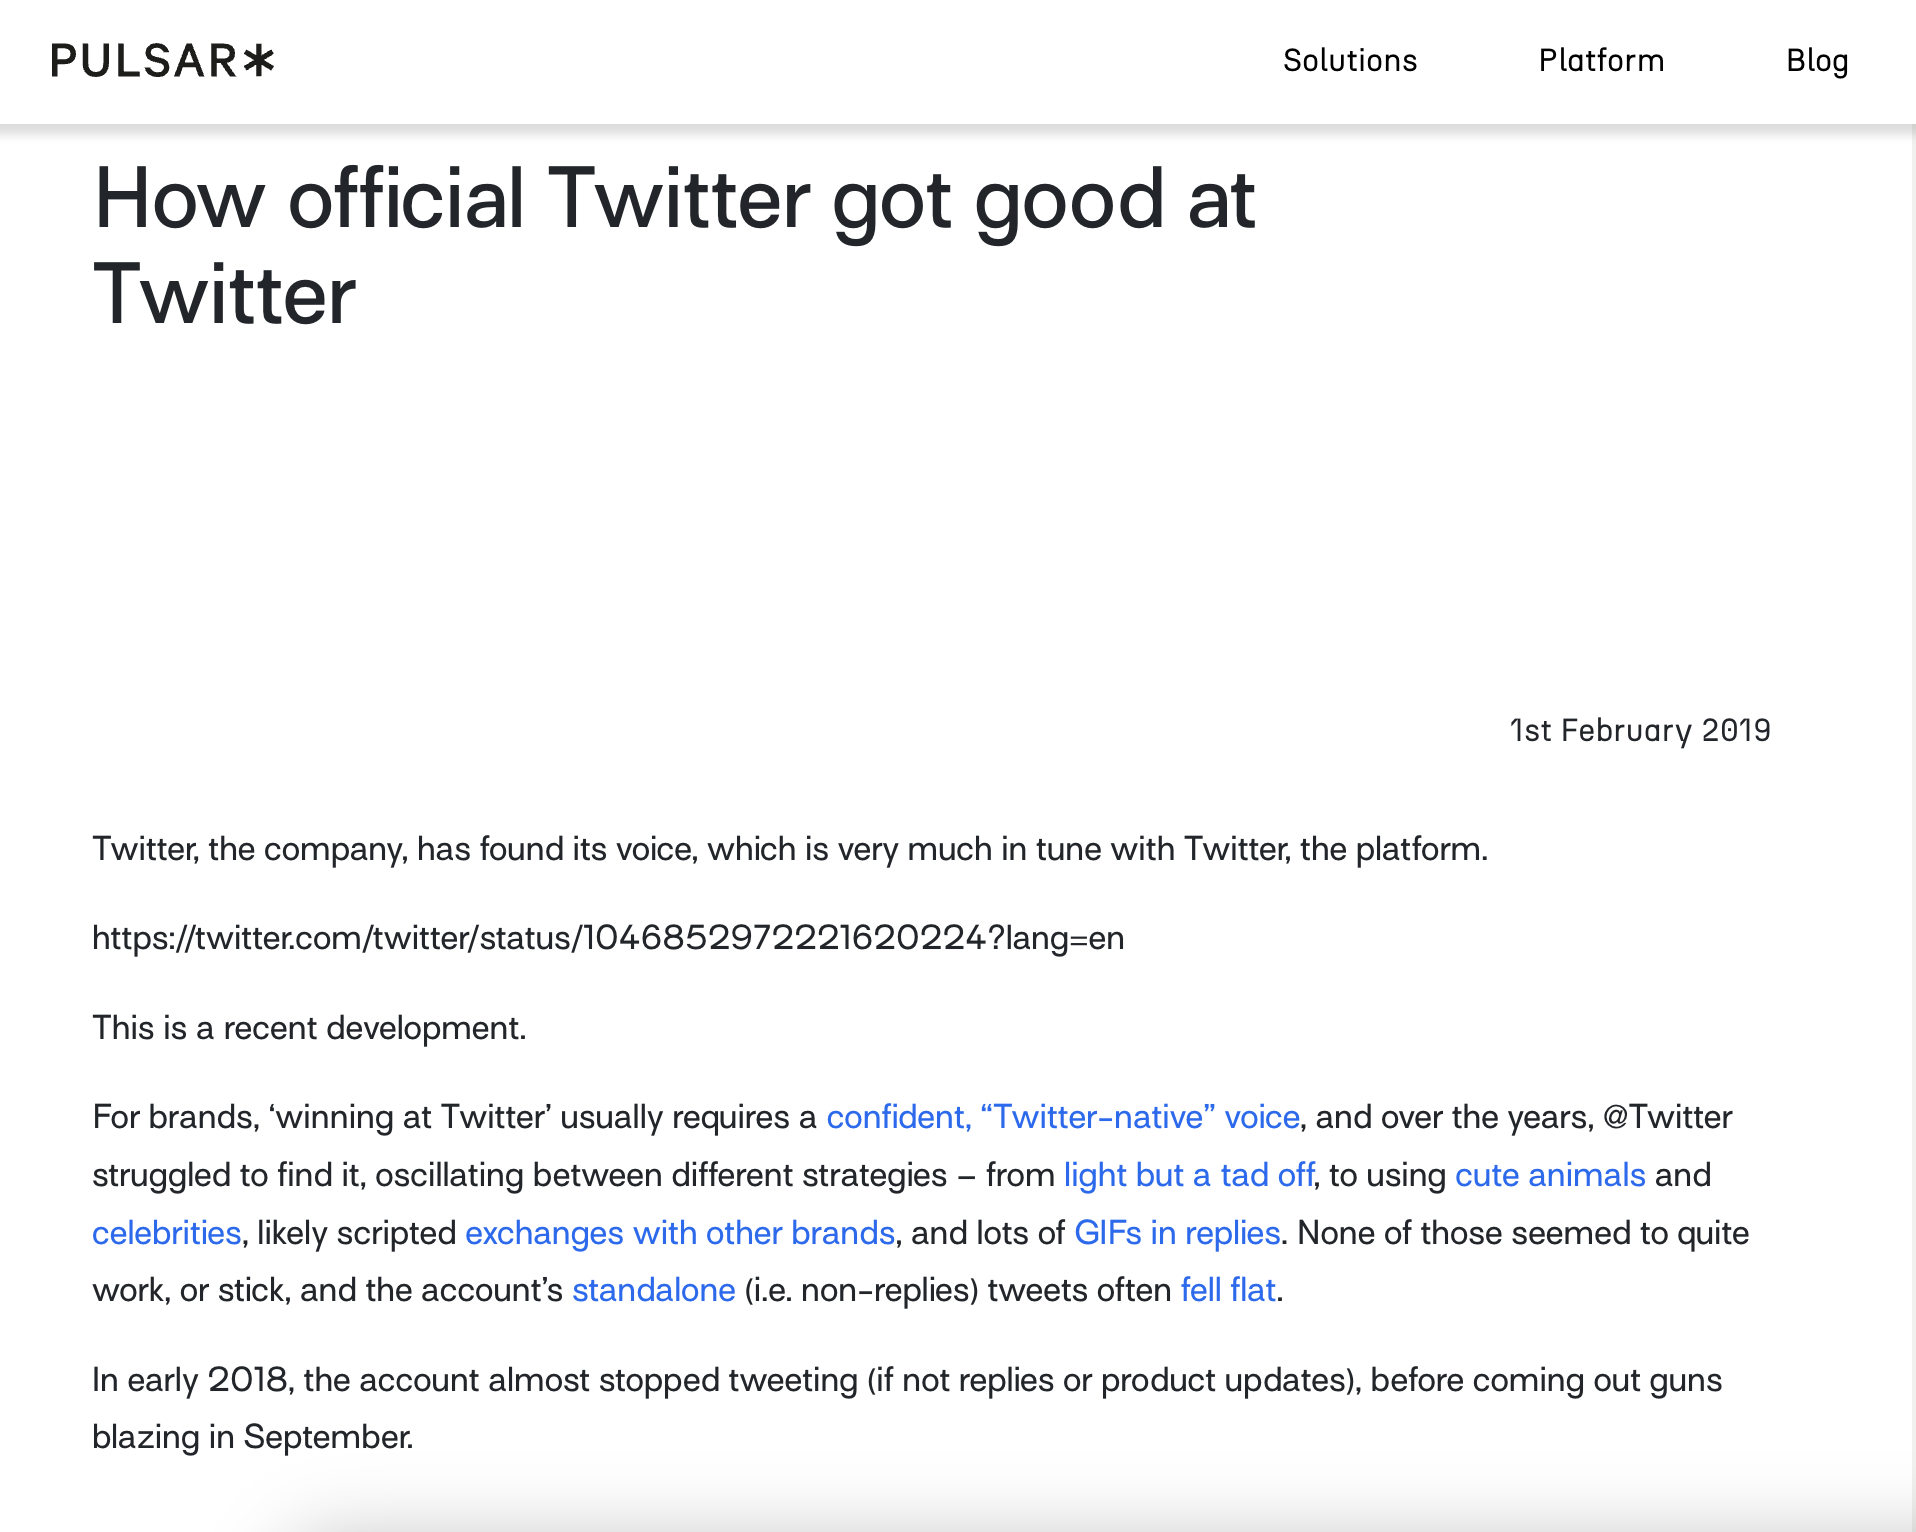Click the "This is a recent development." sentence
Screen dimensions: 1916x1532
(309, 1028)
